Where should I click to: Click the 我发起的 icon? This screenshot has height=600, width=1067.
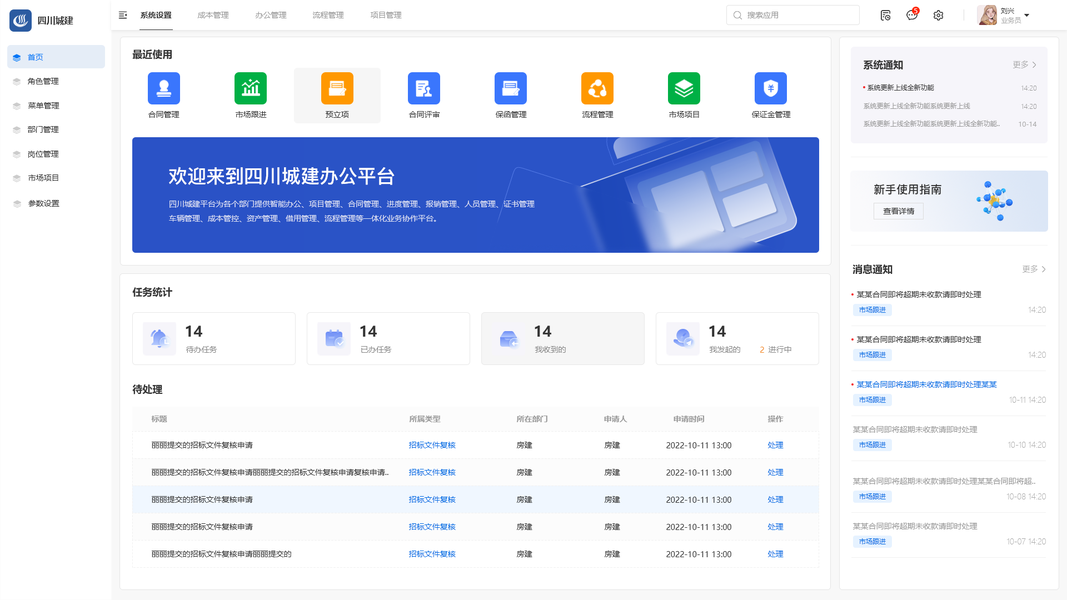pos(683,338)
